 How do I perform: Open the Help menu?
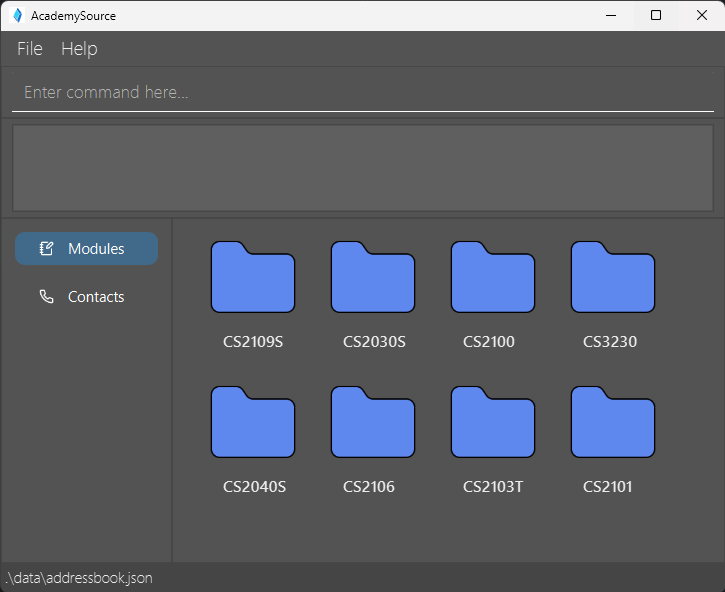tap(79, 49)
